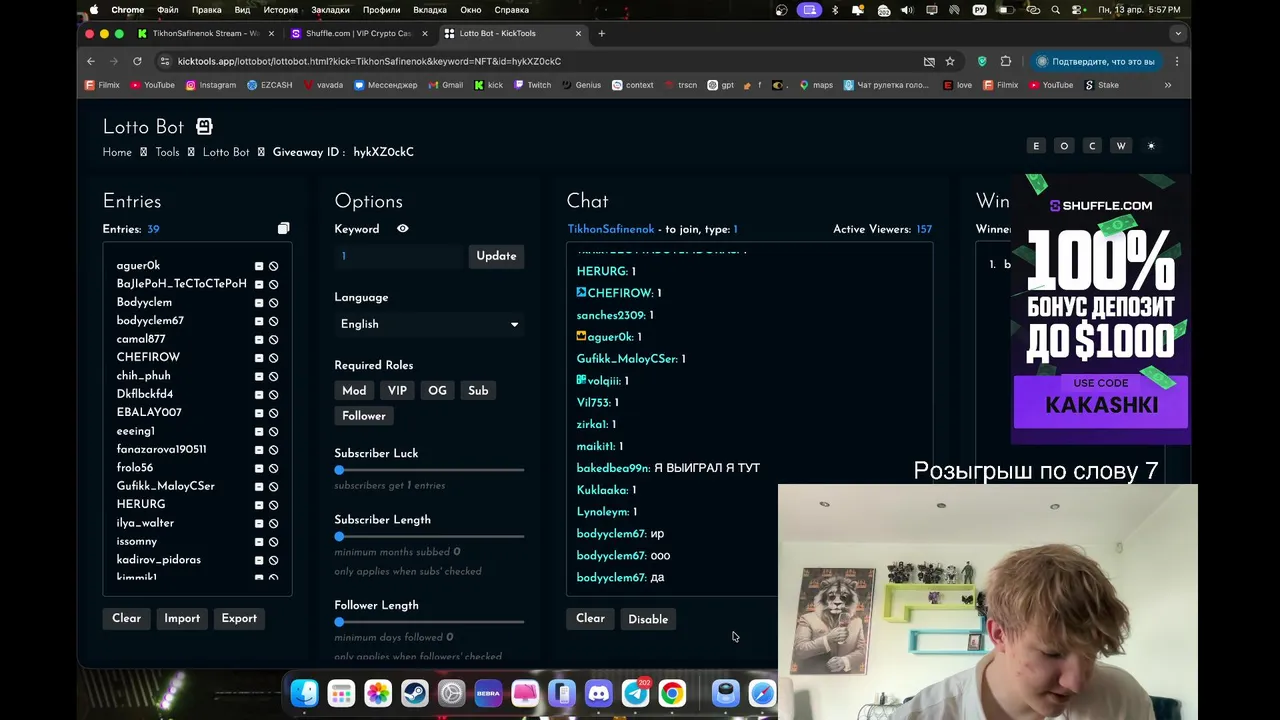
Task: Click the Lotto Bot robot icon
Action: (x=204, y=127)
